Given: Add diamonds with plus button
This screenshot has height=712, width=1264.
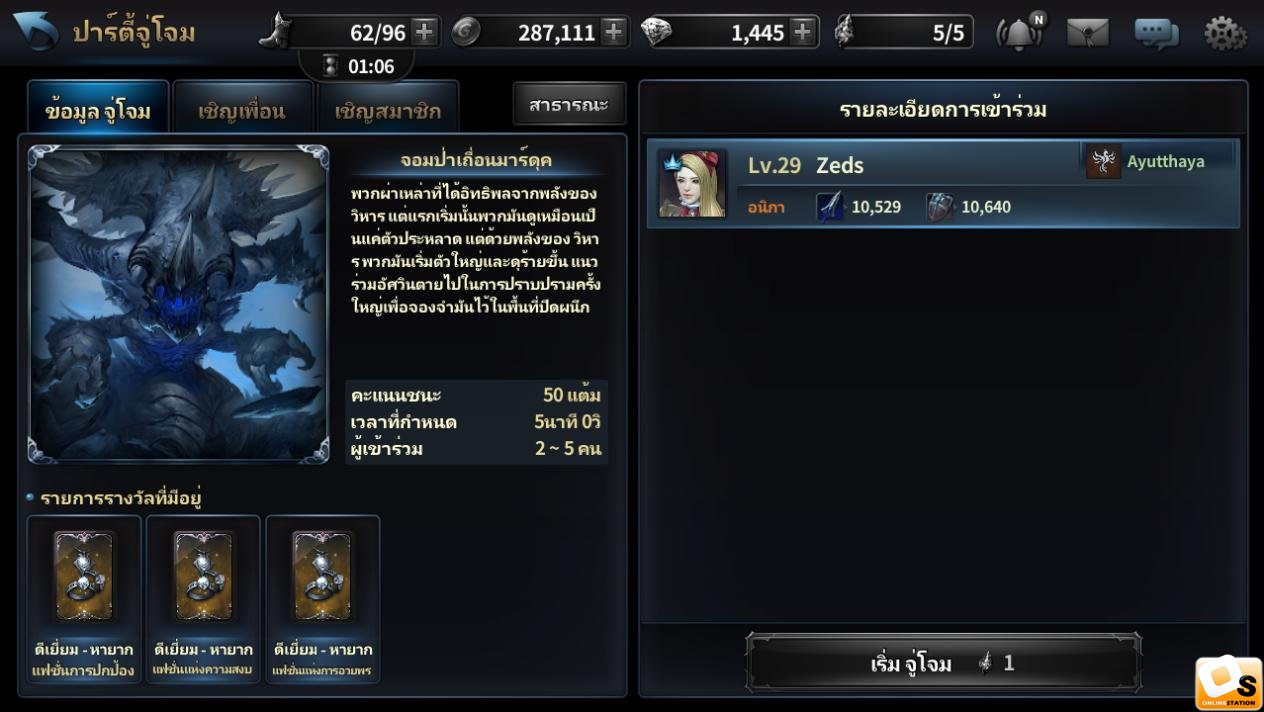Looking at the screenshot, I should (x=802, y=32).
